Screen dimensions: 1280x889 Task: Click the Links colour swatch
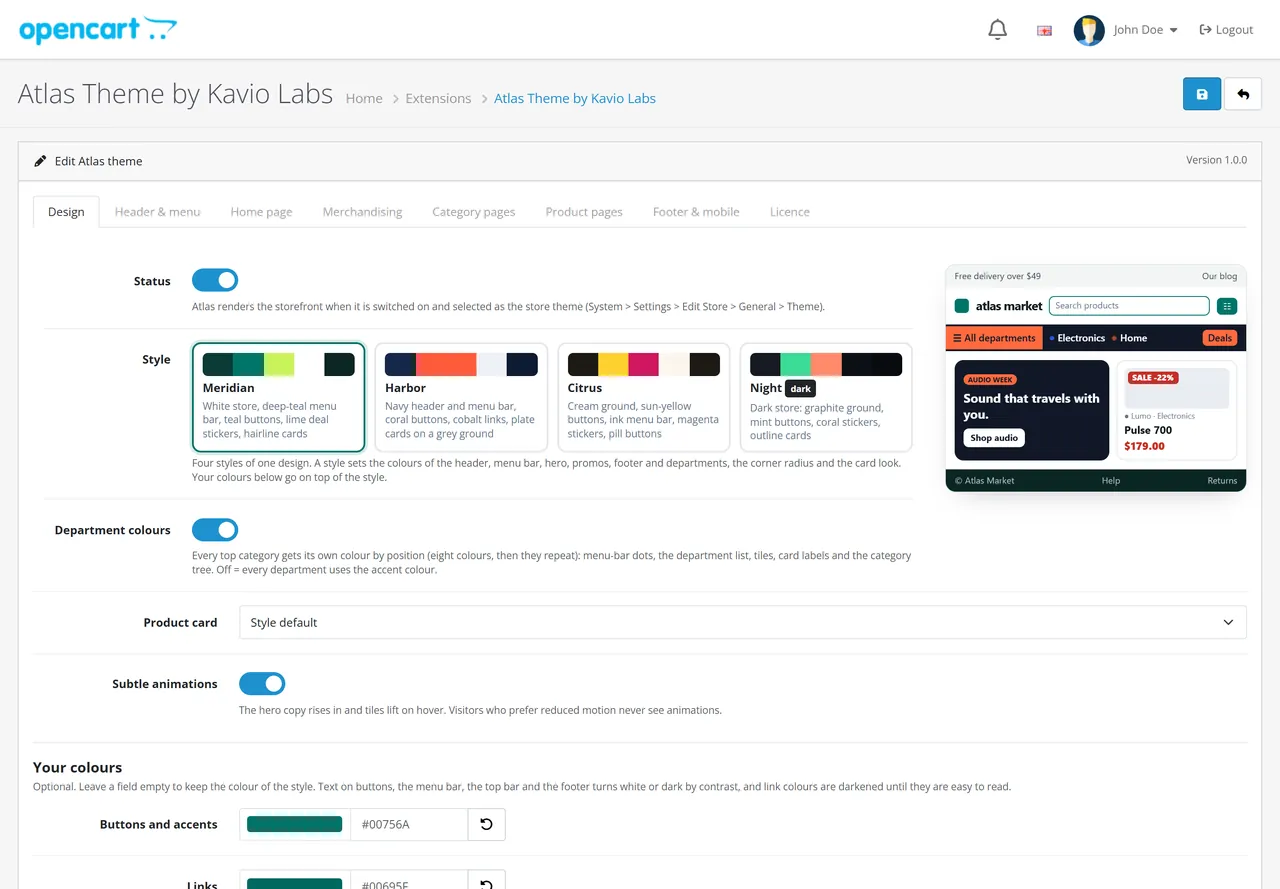pyautogui.click(x=294, y=884)
